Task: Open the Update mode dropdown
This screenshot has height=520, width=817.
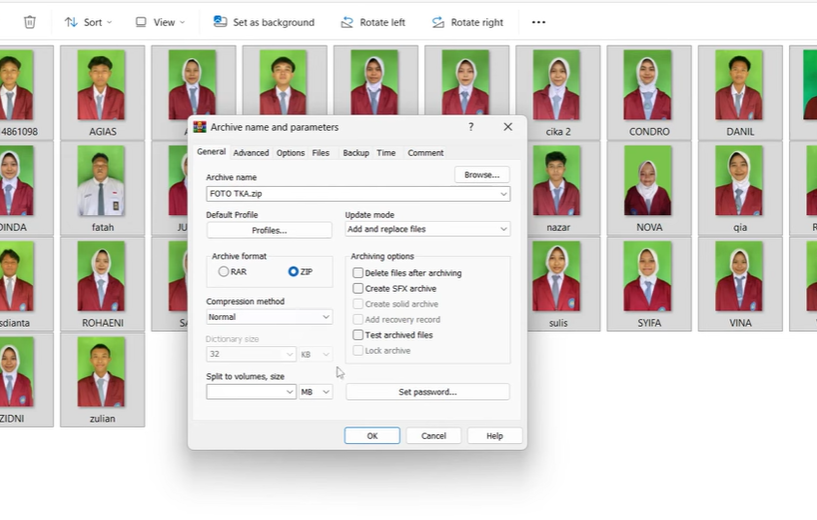Action: coord(428,229)
